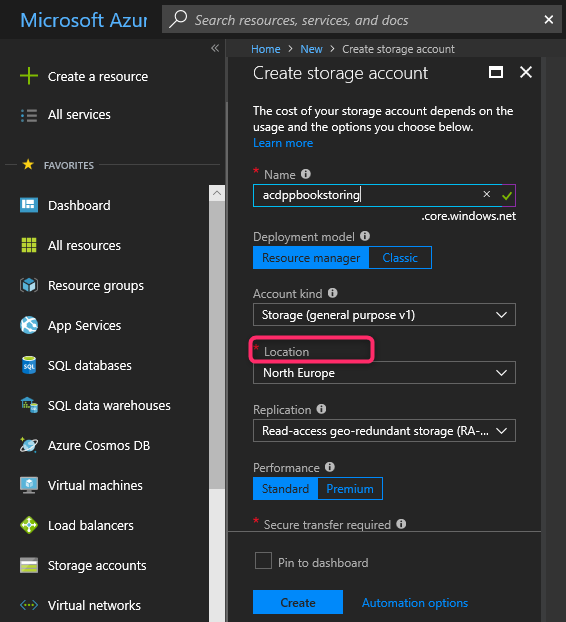Click the Load balancers diamond icon
Viewport: 566px width, 622px height.
pos(29,525)
